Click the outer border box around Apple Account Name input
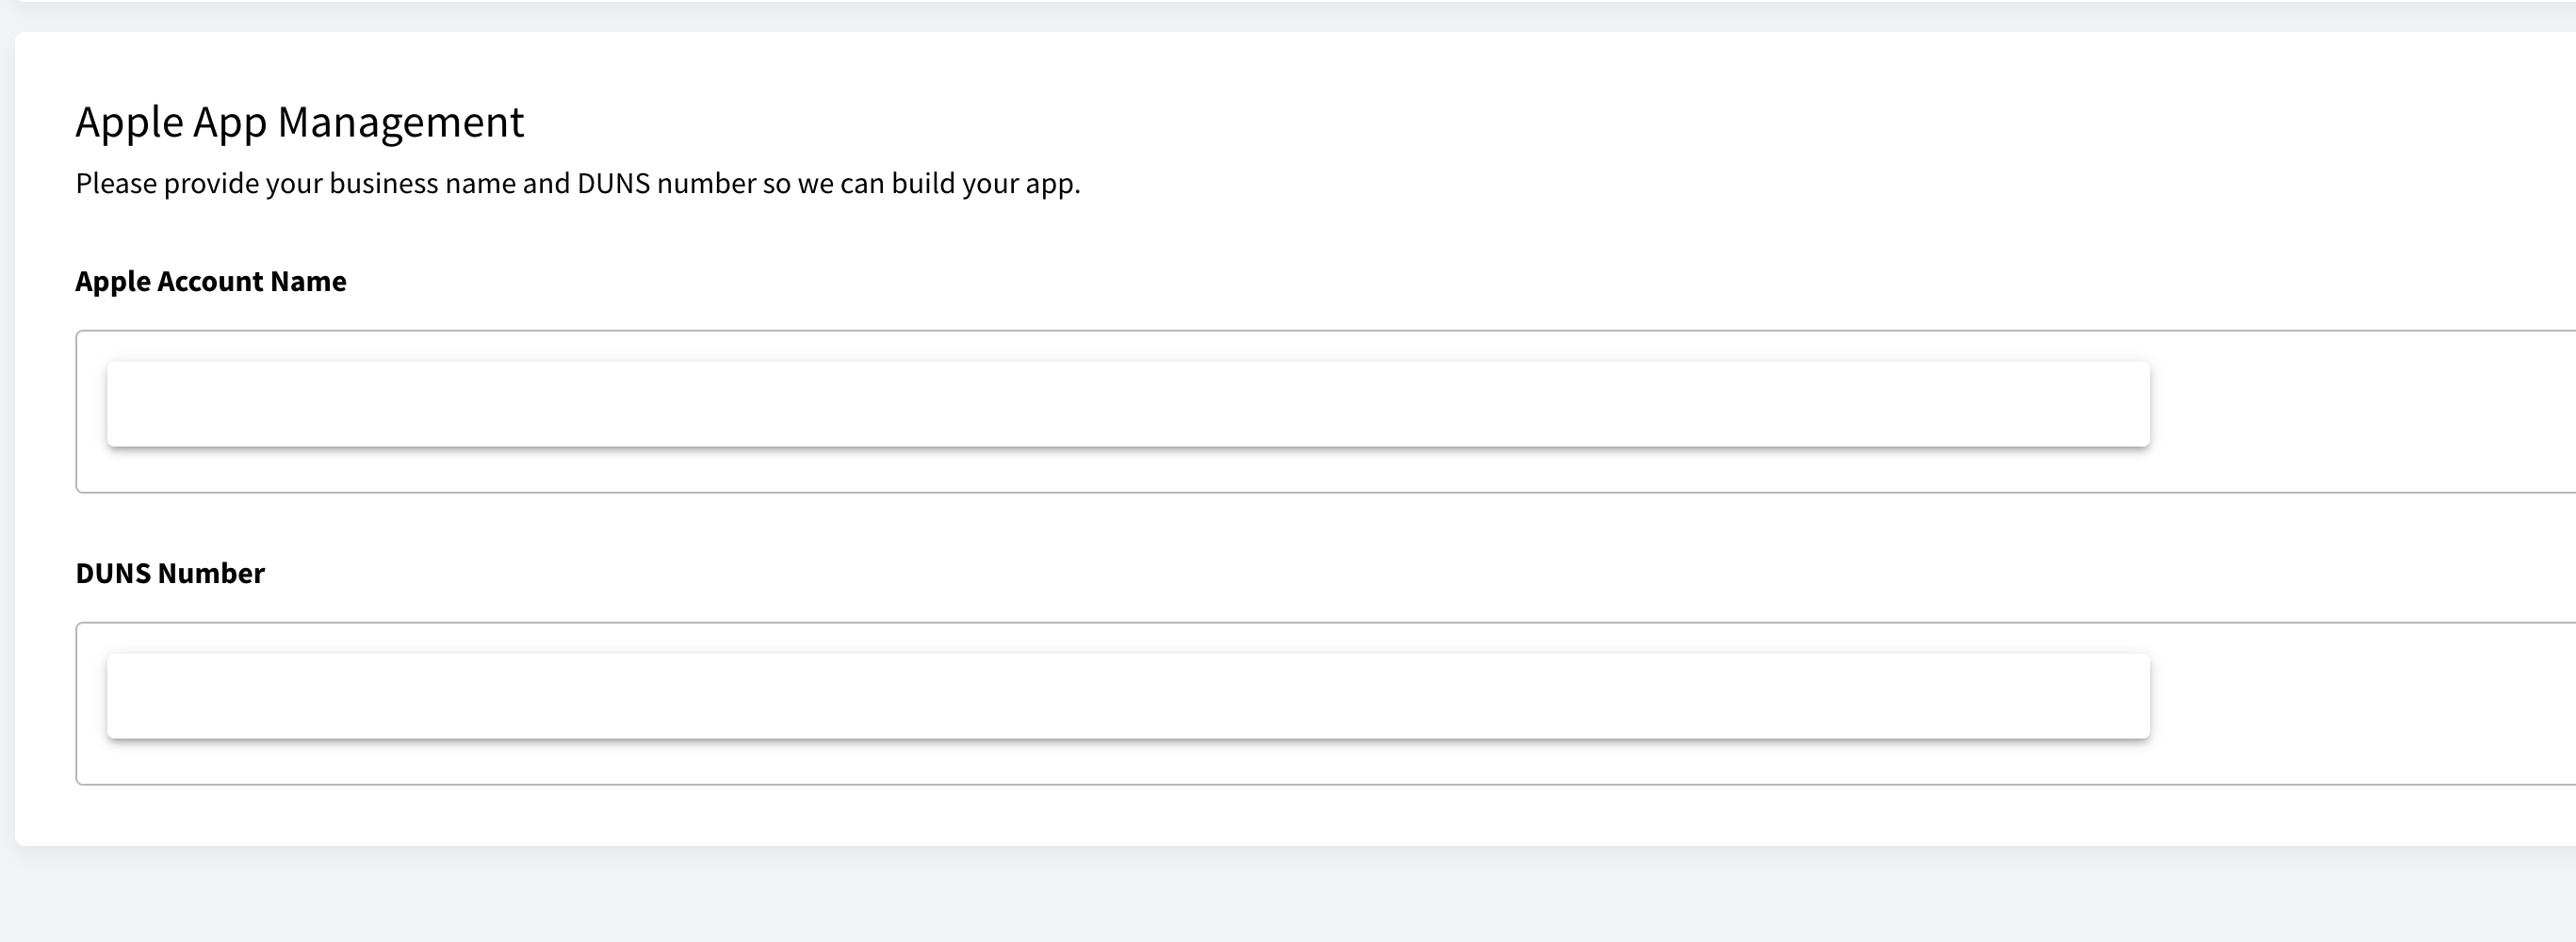The height and width of the screenshot is (942, 2576). click(1326, 411)
